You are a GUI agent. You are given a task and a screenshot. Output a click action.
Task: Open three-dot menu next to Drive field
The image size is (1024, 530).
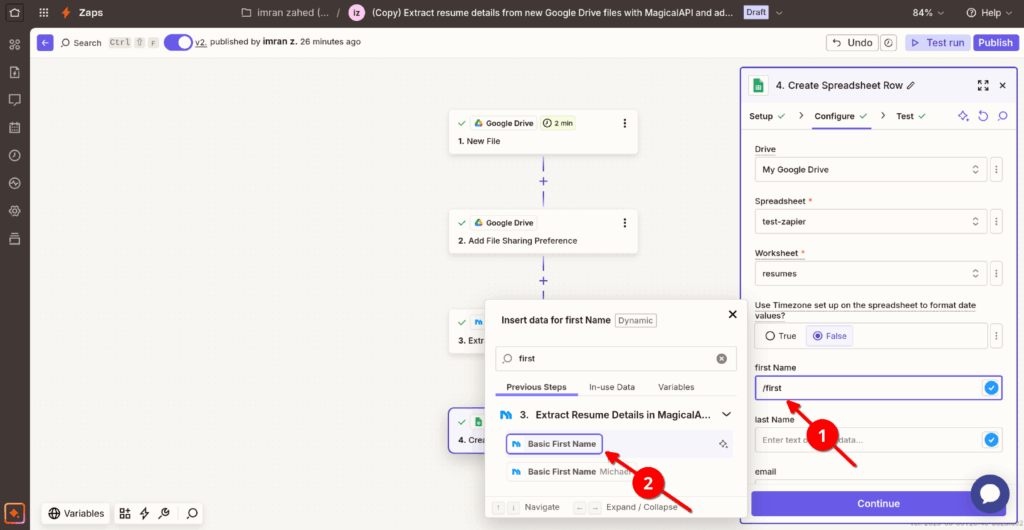(997, 170)
